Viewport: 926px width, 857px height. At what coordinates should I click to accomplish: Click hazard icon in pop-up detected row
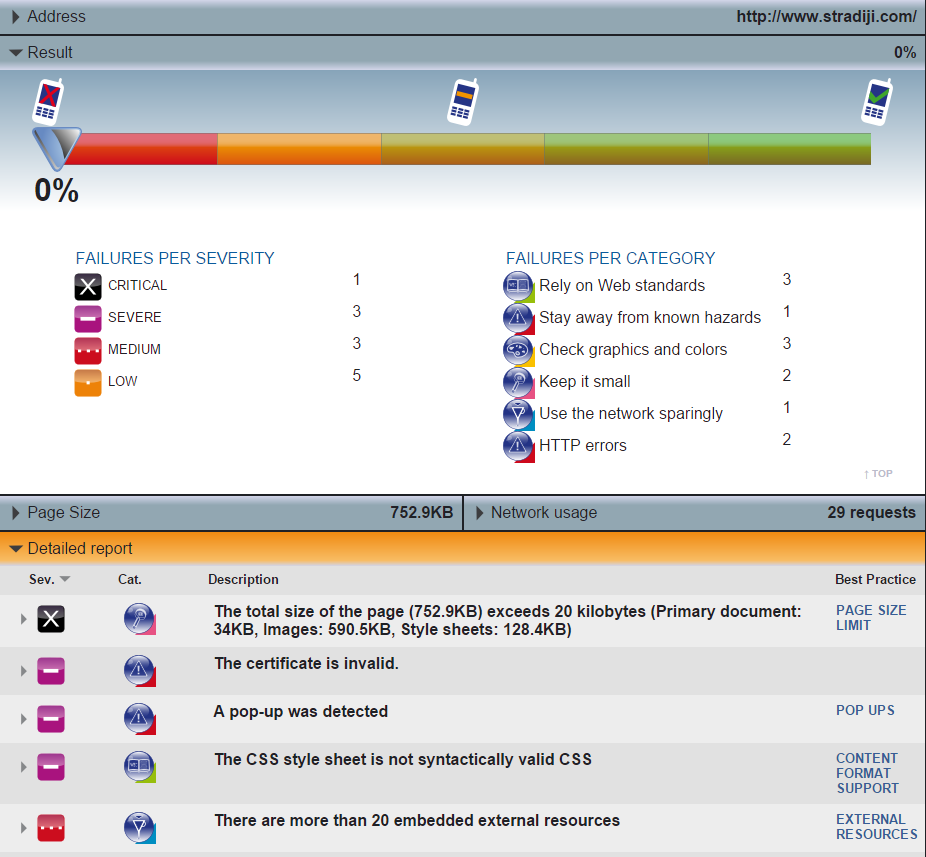click(x=139, y=719)
